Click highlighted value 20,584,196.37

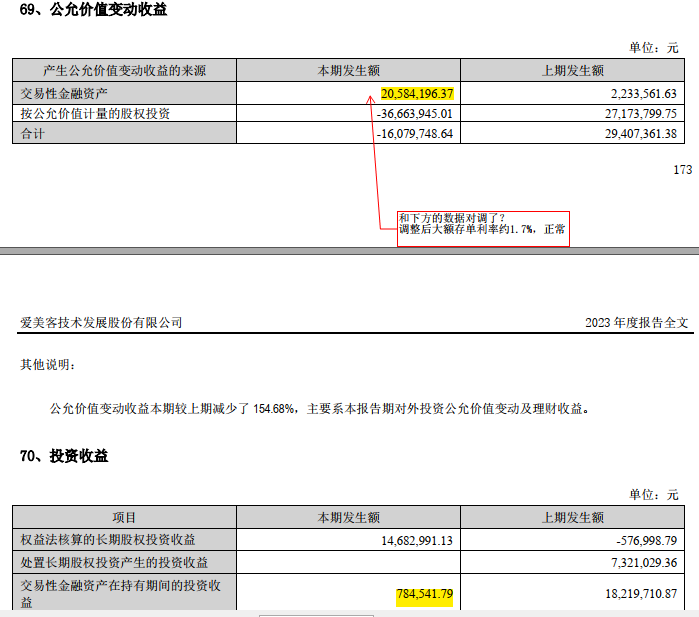(x=417, y=94)
